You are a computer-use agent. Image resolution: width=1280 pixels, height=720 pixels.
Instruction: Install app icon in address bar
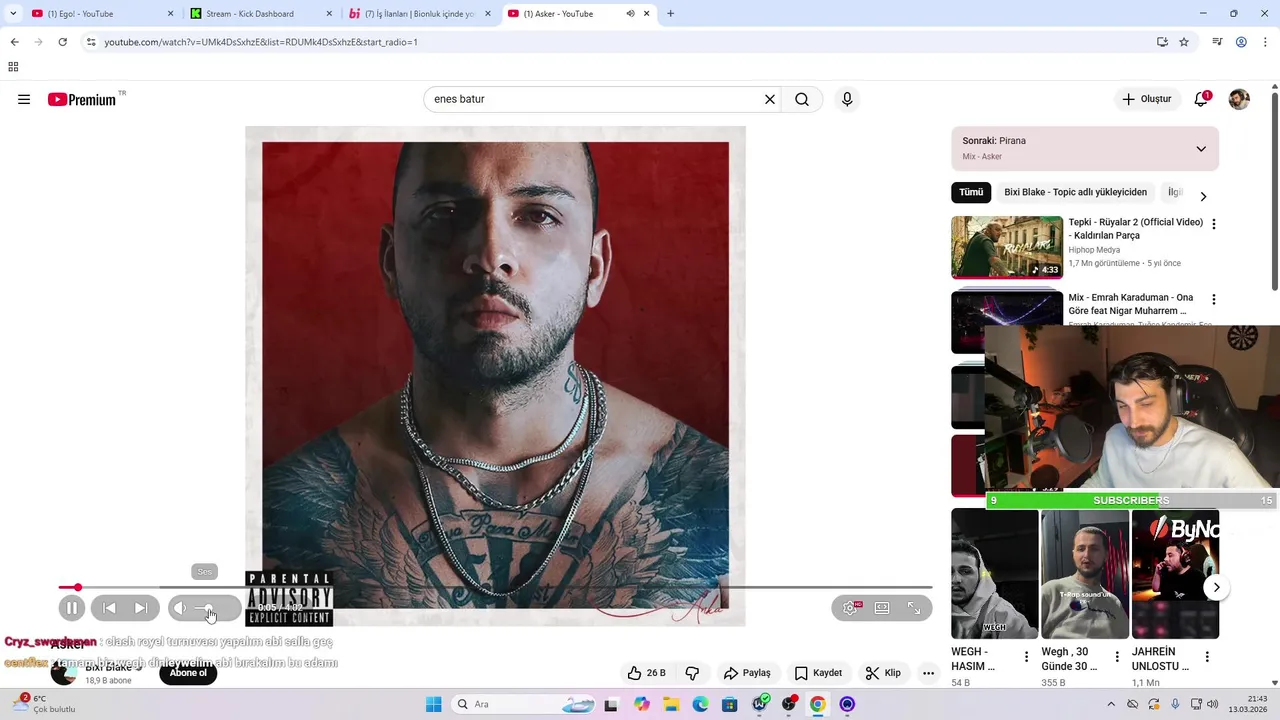pos(1162,42)
